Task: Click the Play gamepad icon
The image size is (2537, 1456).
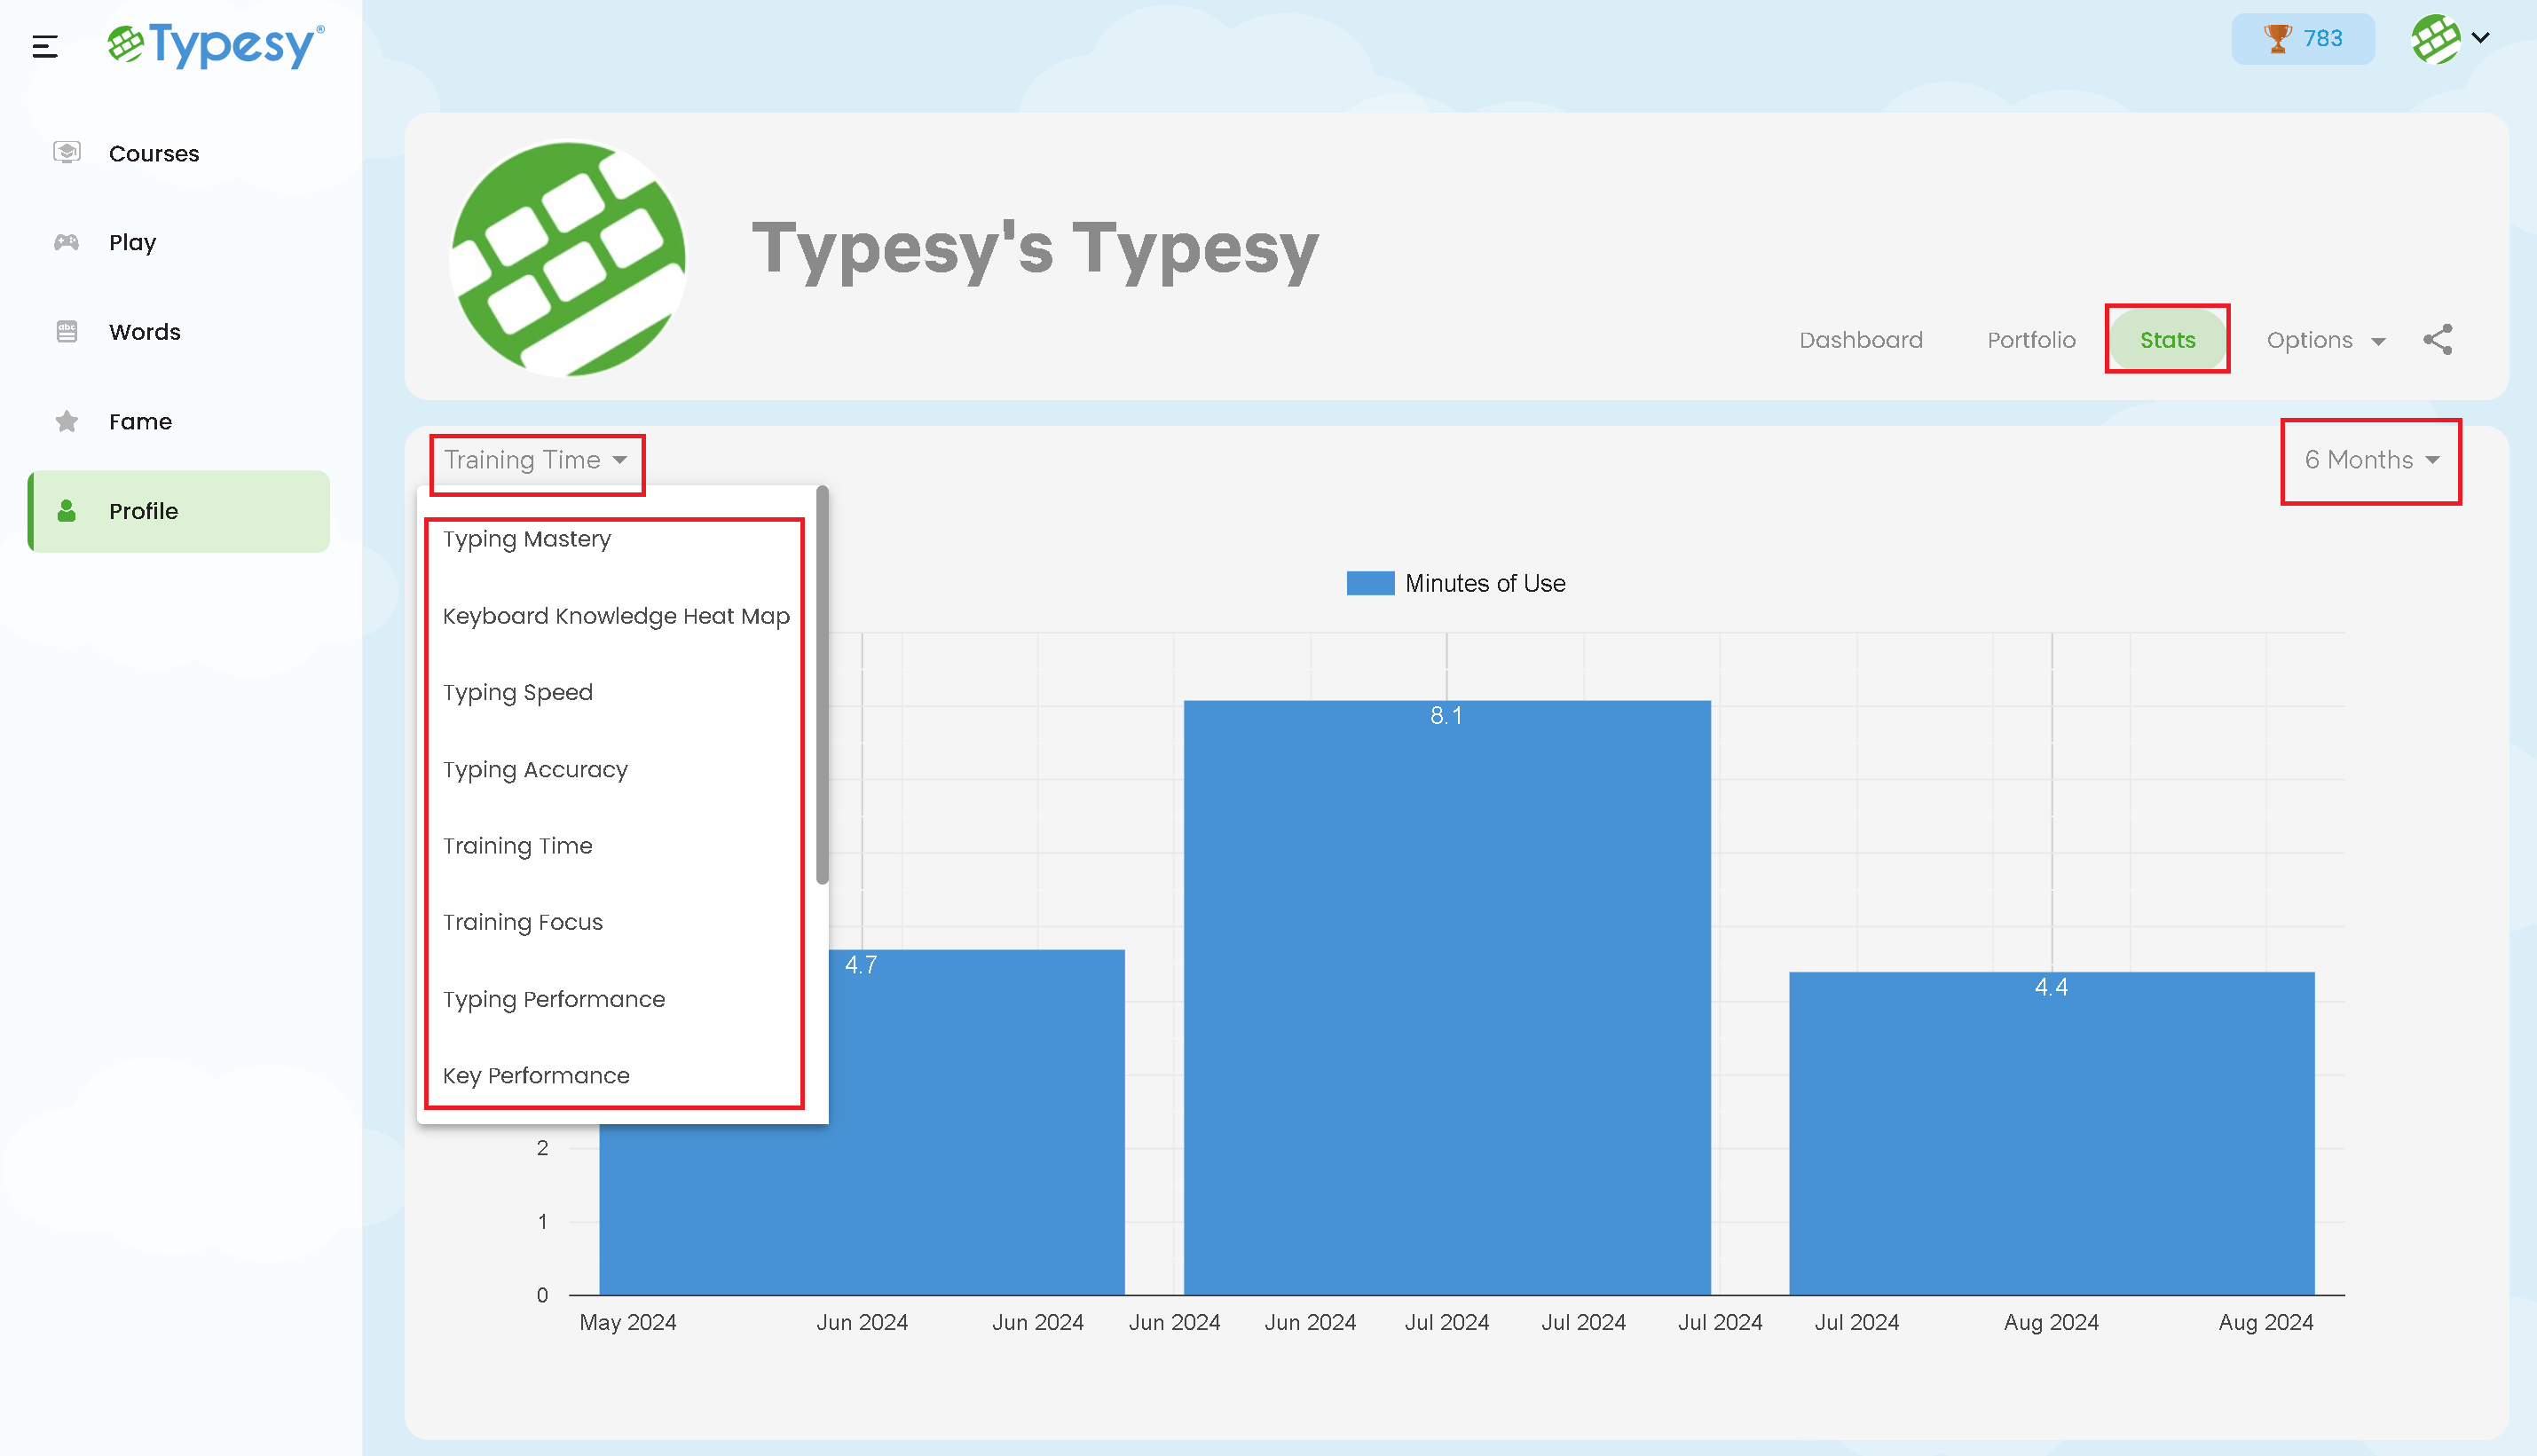Action: [x=67, y=242]
